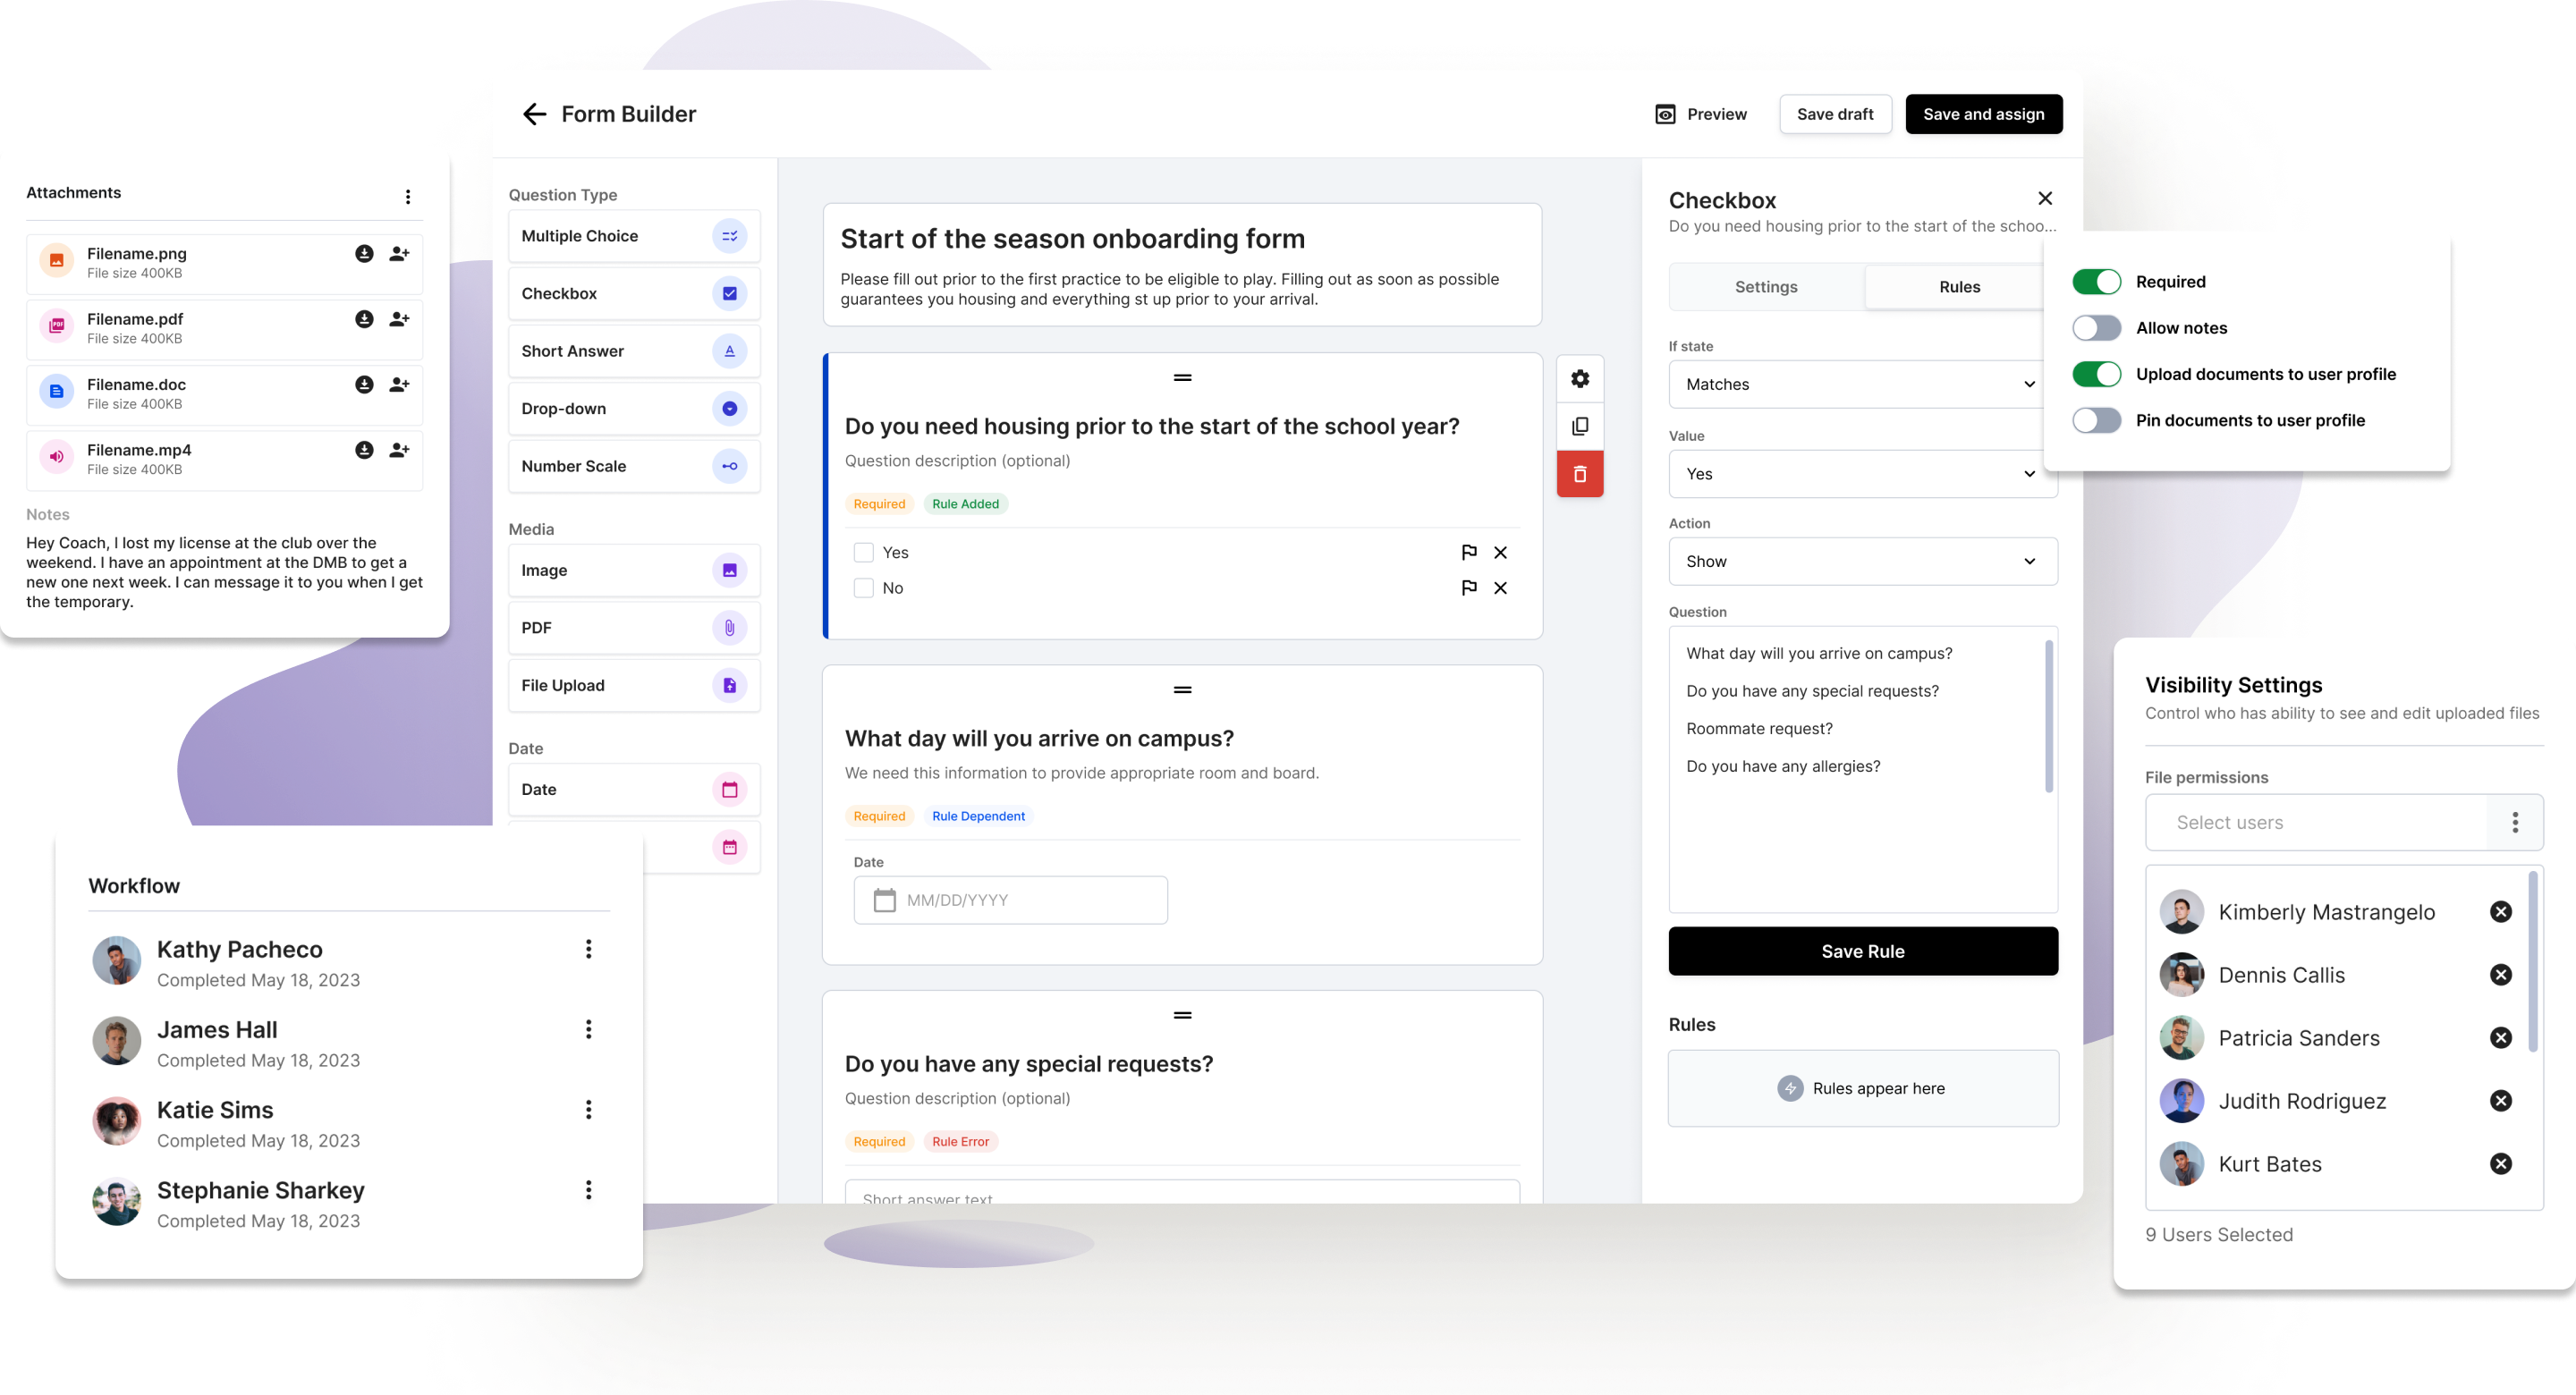Viewport: 2576px width, 1395px height.
Task: Open Kathy Pacheco's three-dot workflow menu
Action: click(x=588, y=949)
